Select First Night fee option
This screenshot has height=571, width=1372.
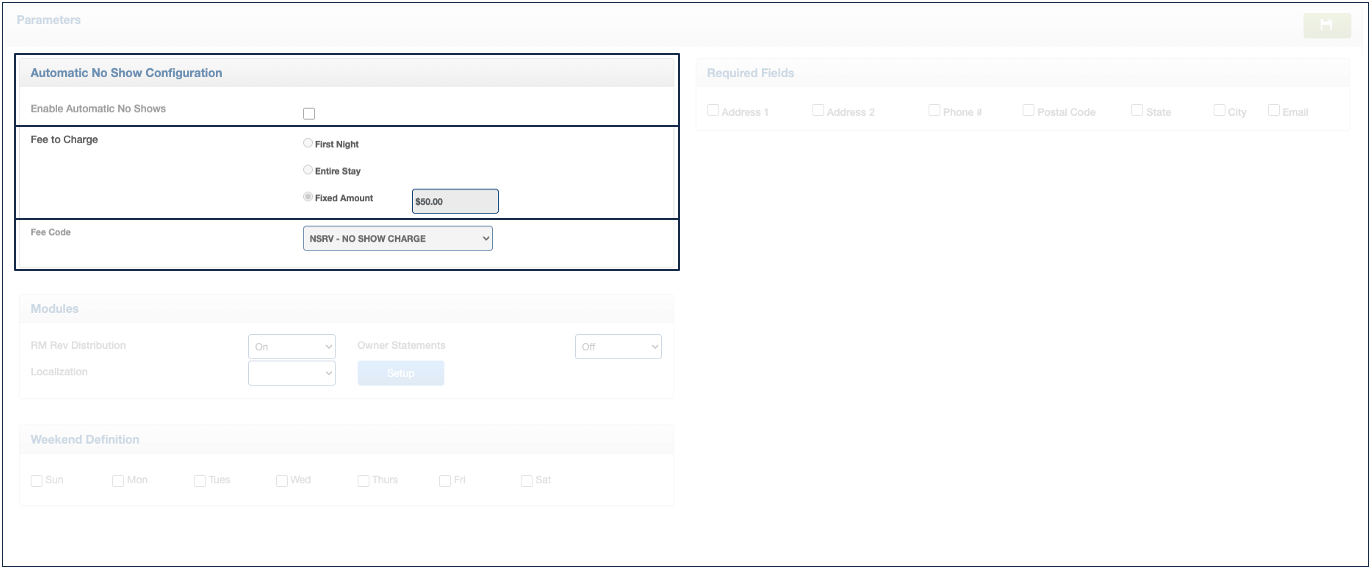[308, 144]
